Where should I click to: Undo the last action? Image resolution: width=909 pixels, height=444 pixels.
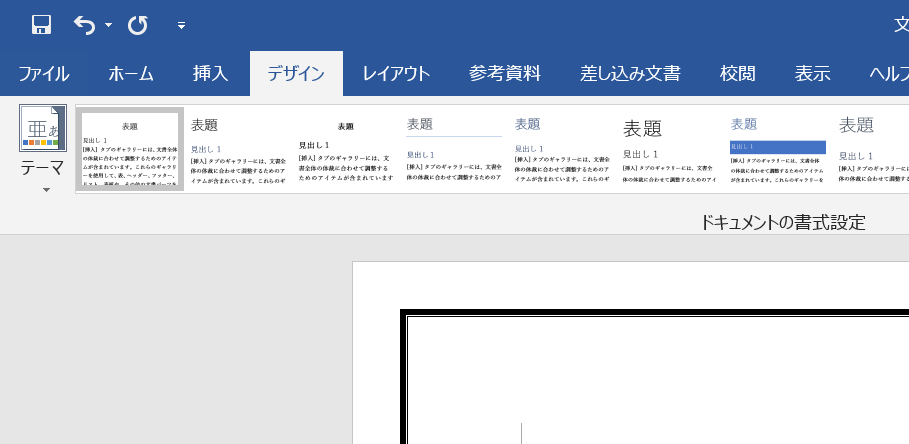coord(85,25)
